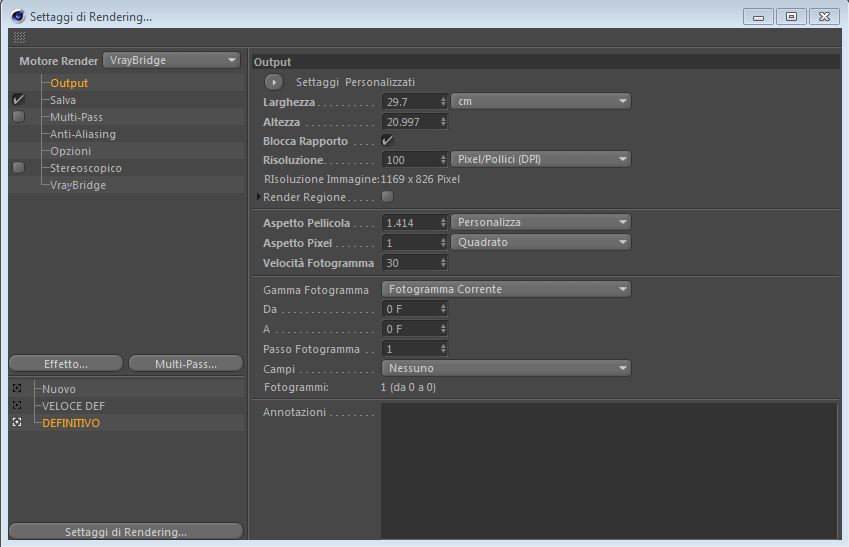This screenshot has height=547, width=849.
Task: Open the cm units dropdown for Larghezza
Action: click(541, 101)
